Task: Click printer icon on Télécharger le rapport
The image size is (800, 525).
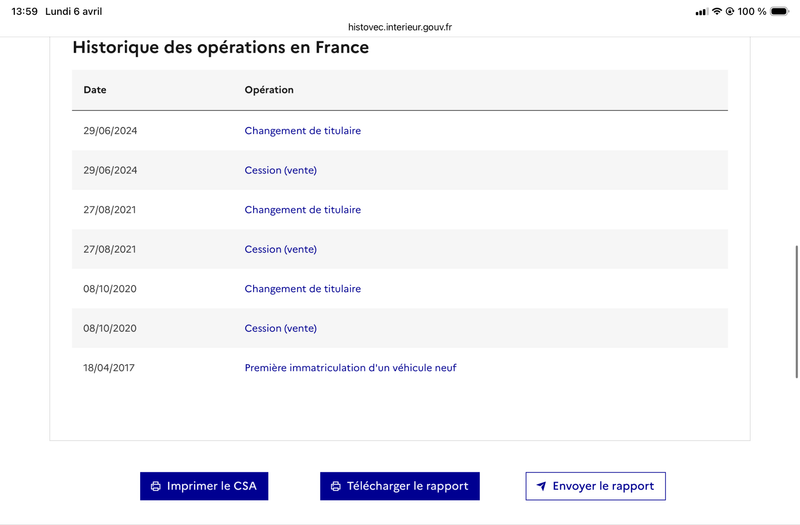Action: [x=335, y=487]
